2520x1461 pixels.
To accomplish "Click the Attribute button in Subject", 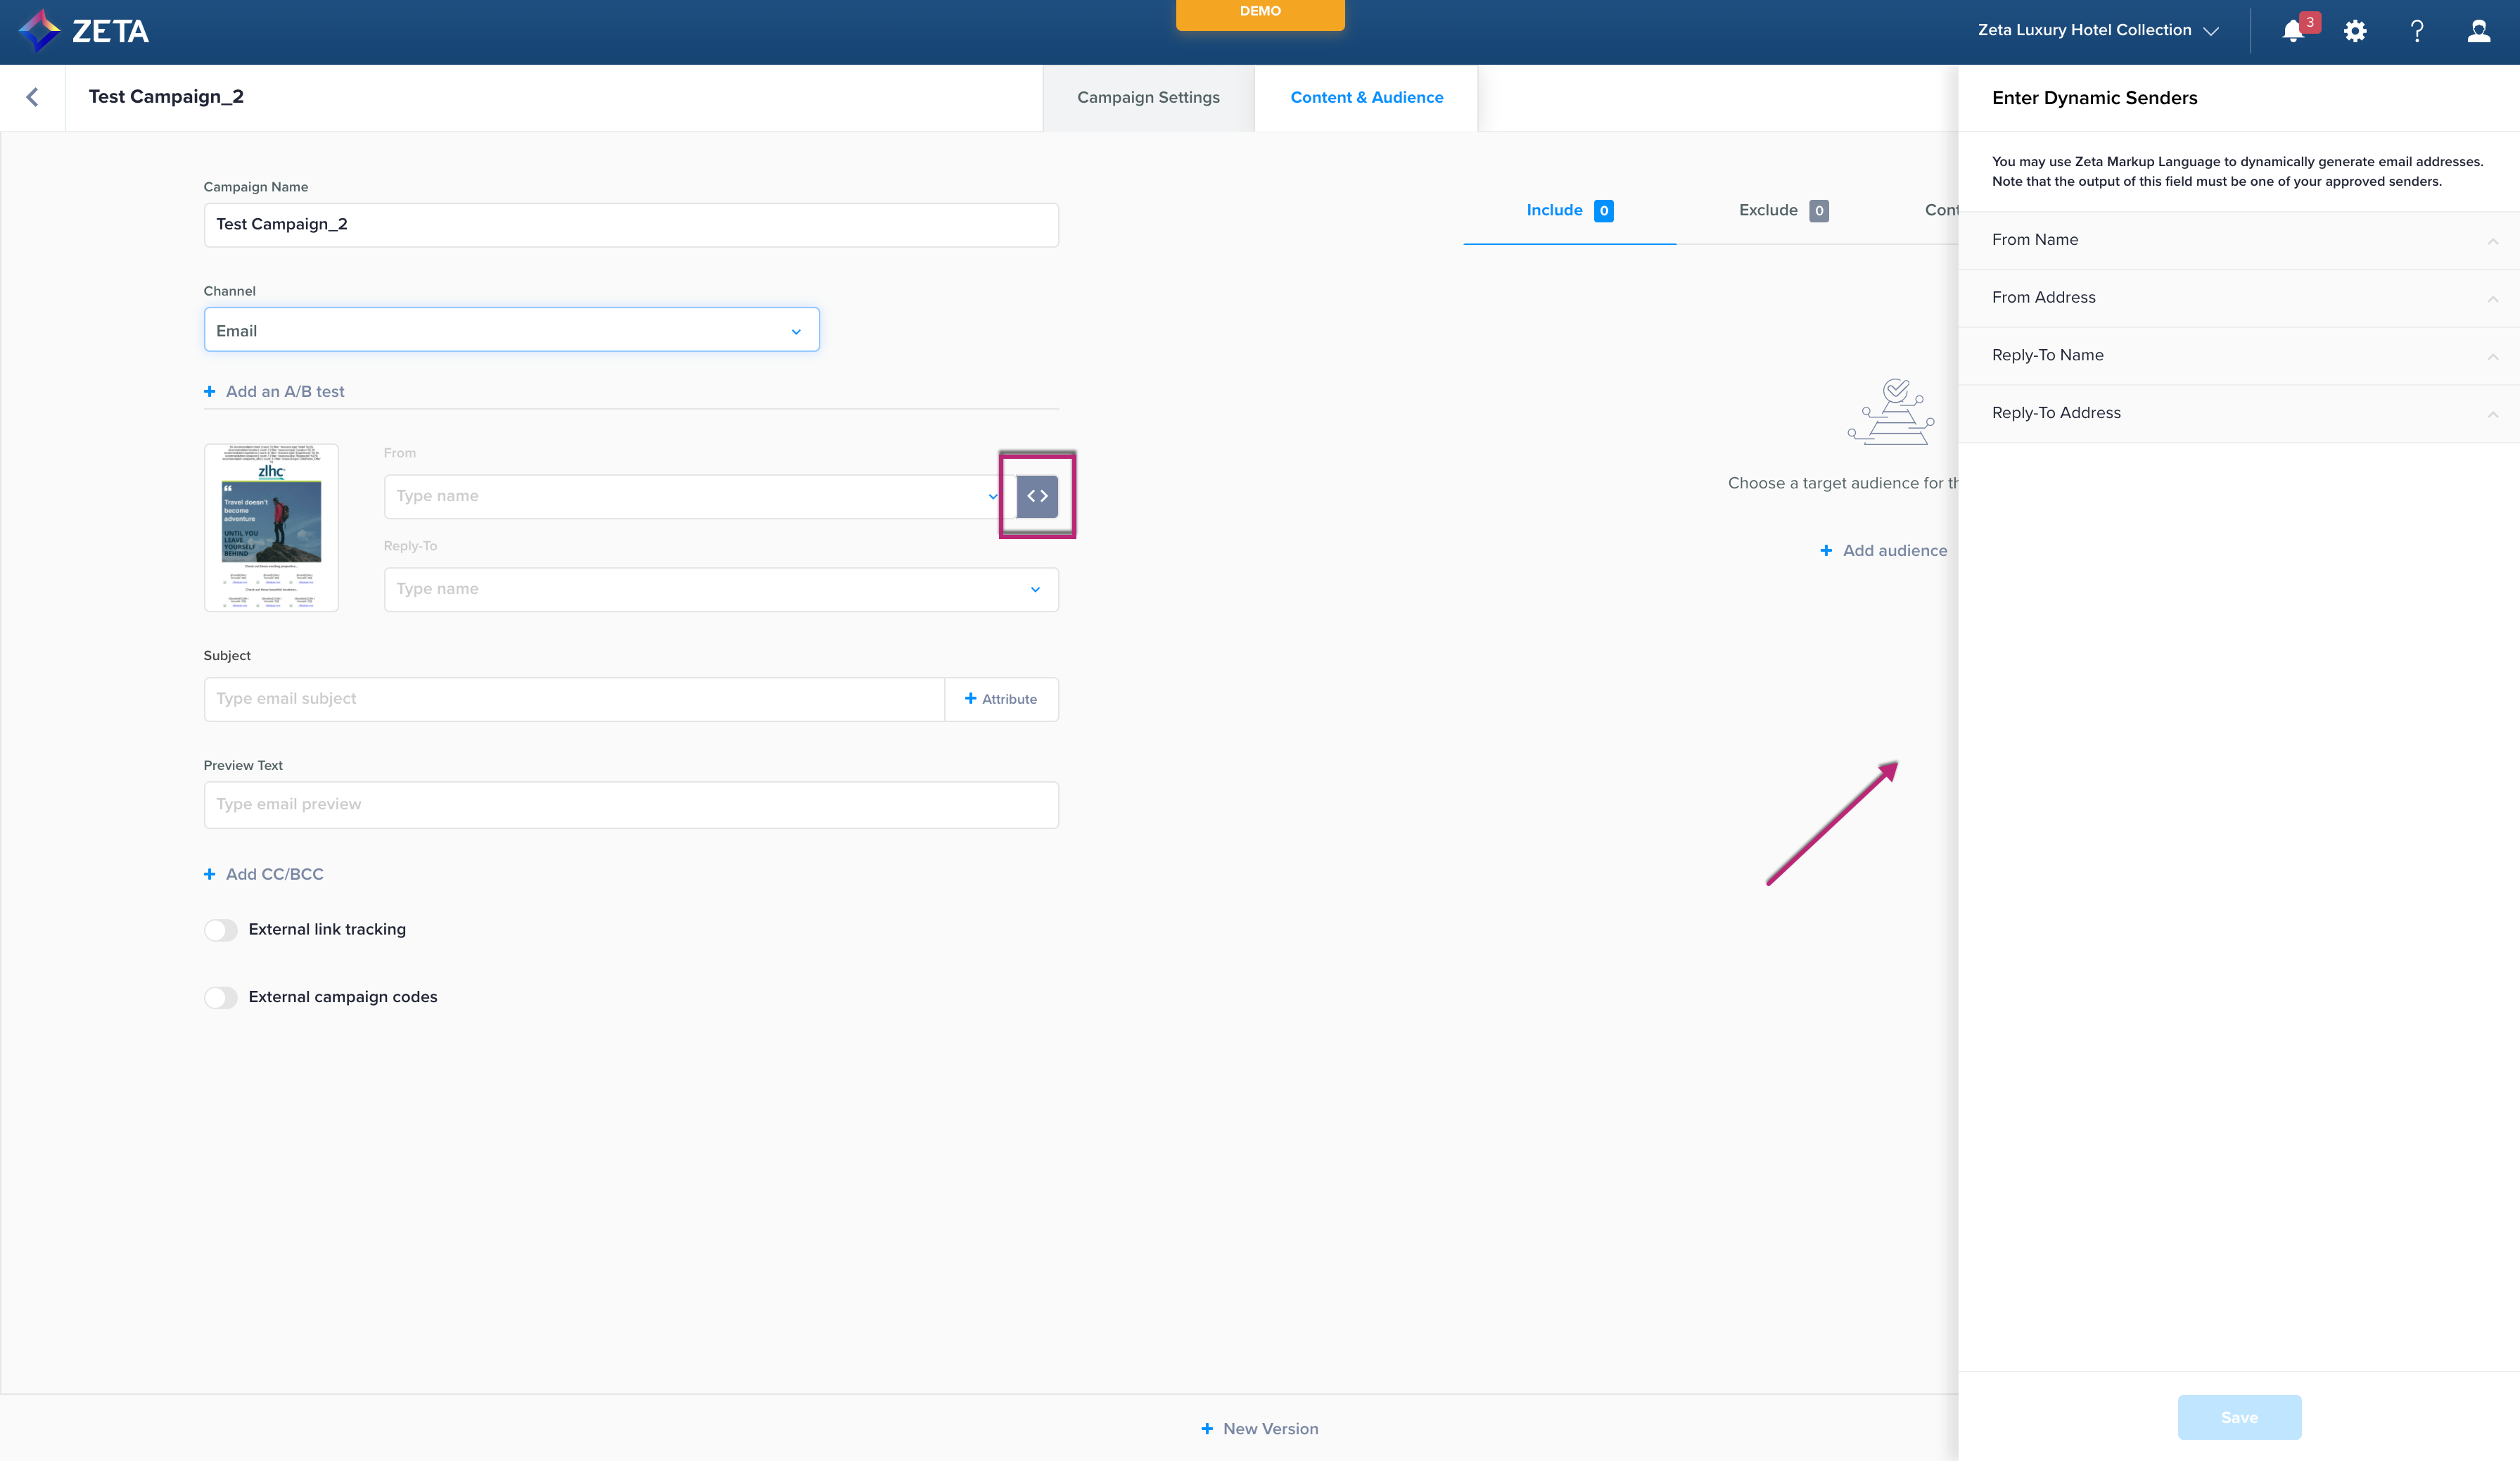I will 1001,699.
